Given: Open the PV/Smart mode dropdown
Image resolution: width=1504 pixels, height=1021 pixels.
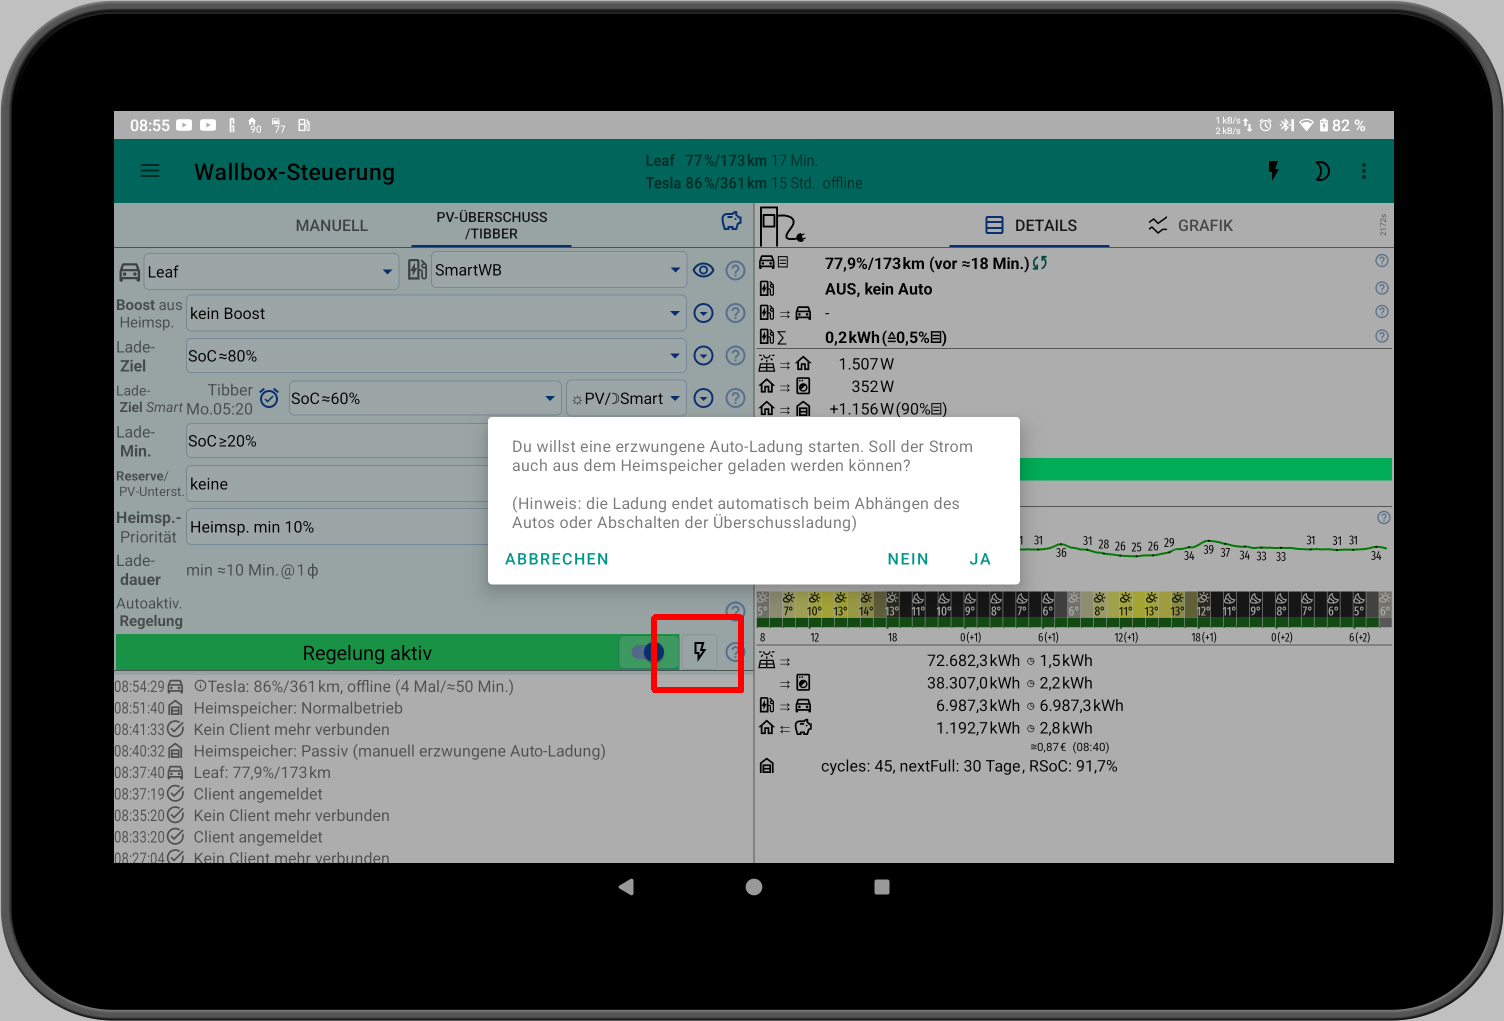Looking at the screenshot, I should pos(626,398).
